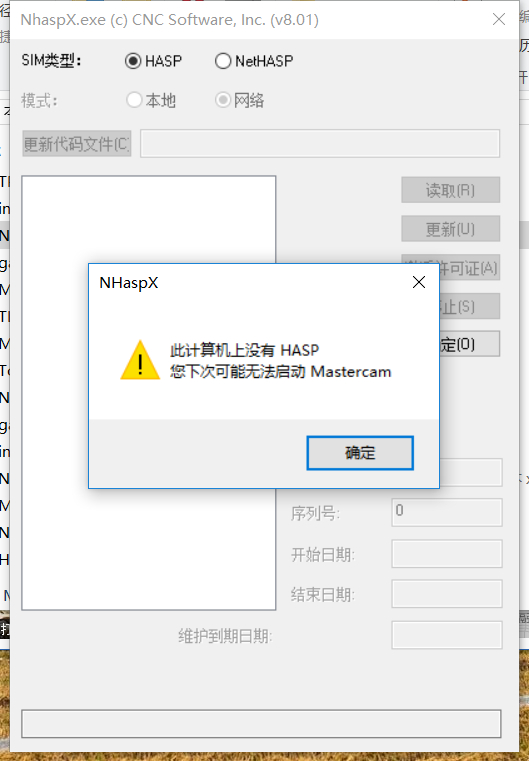Click the yellow warning triangle icon

(x=140, y=360)
